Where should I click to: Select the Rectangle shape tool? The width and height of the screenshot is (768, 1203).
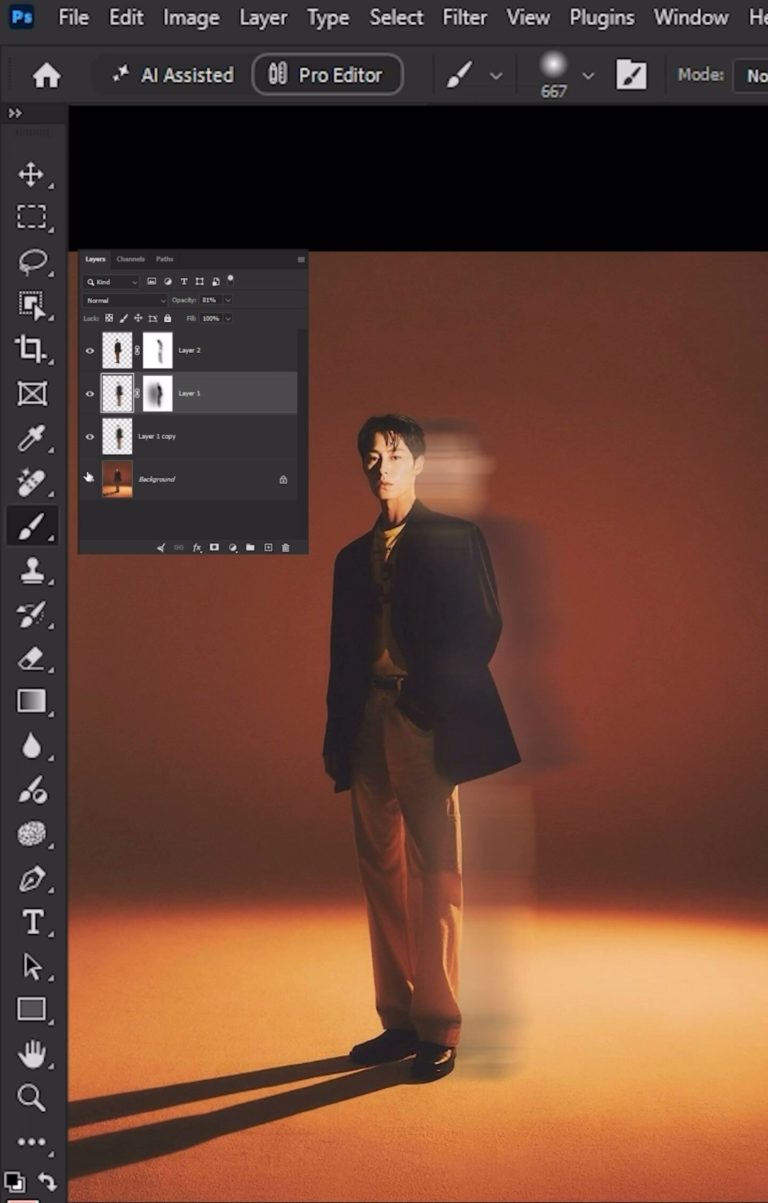click(31, 1009)
